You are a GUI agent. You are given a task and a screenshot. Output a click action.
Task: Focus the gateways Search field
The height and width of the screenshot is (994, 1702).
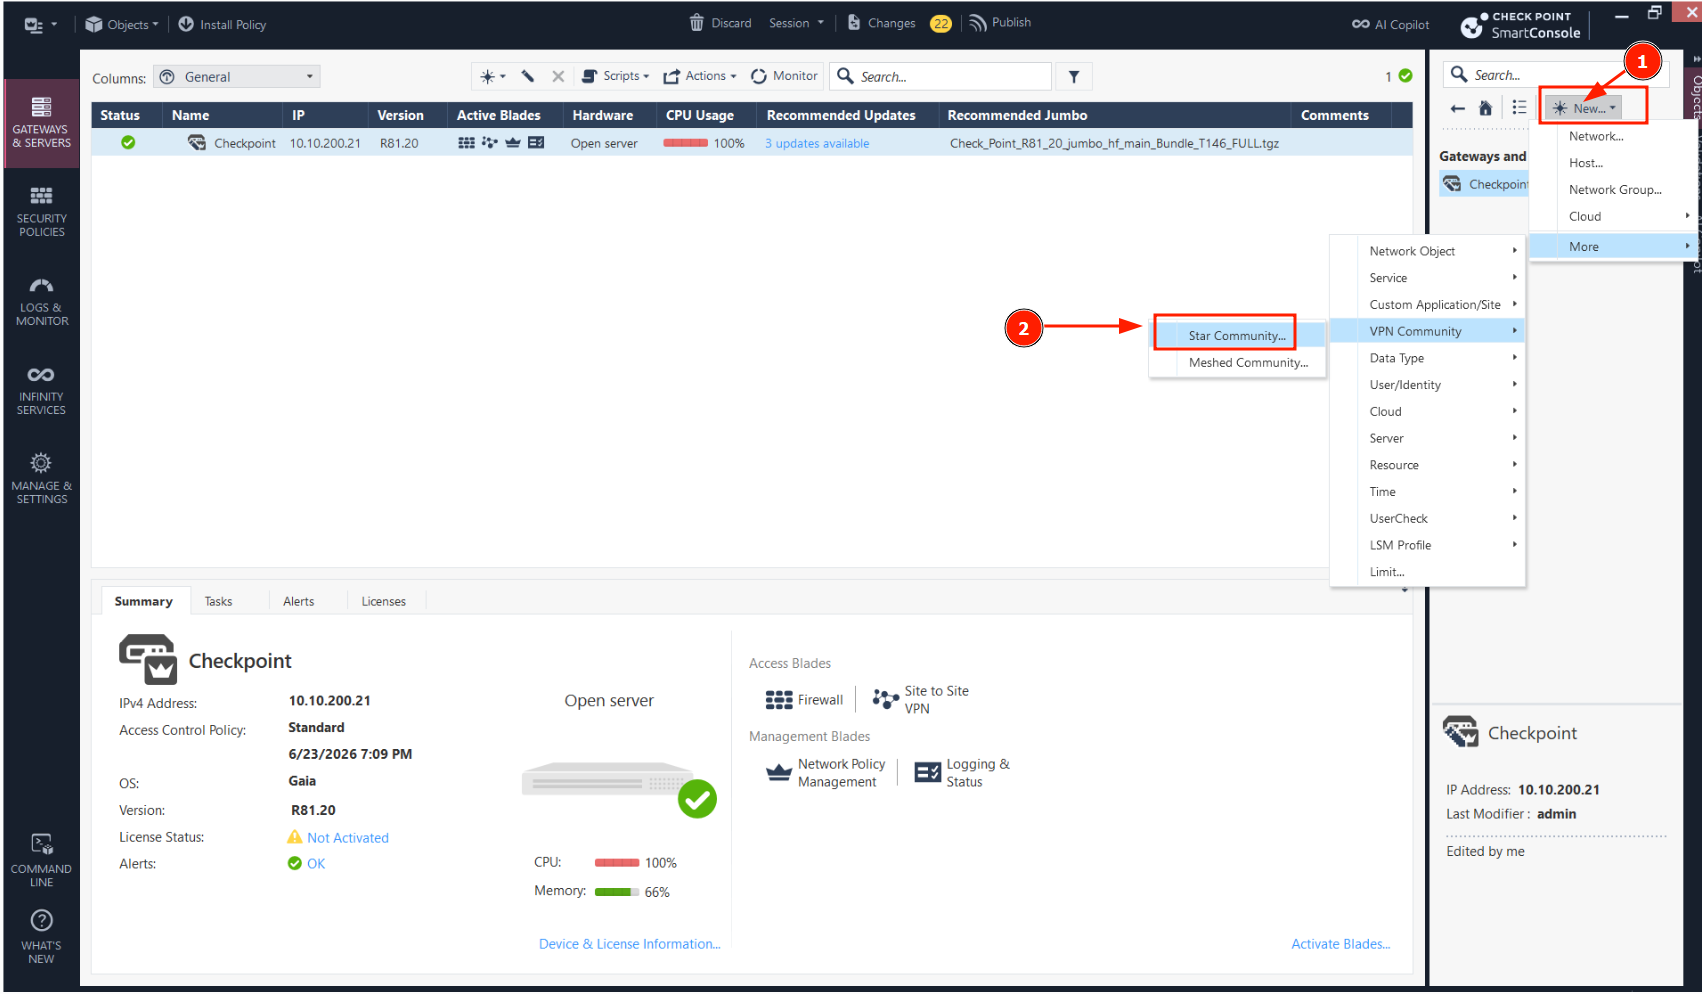[942, 76]
